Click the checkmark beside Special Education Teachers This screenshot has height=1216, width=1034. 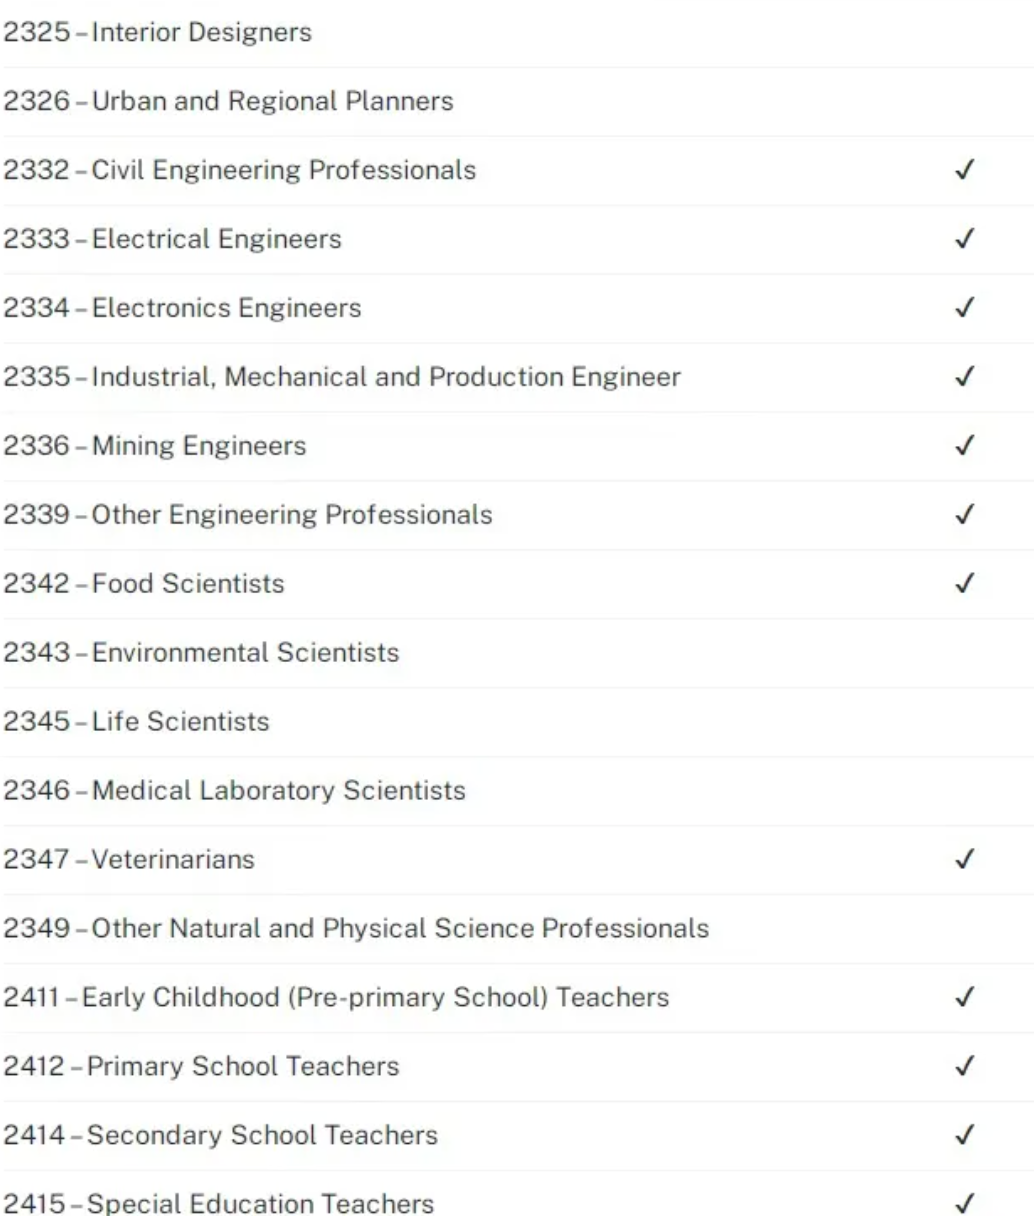click(964, 1202)
